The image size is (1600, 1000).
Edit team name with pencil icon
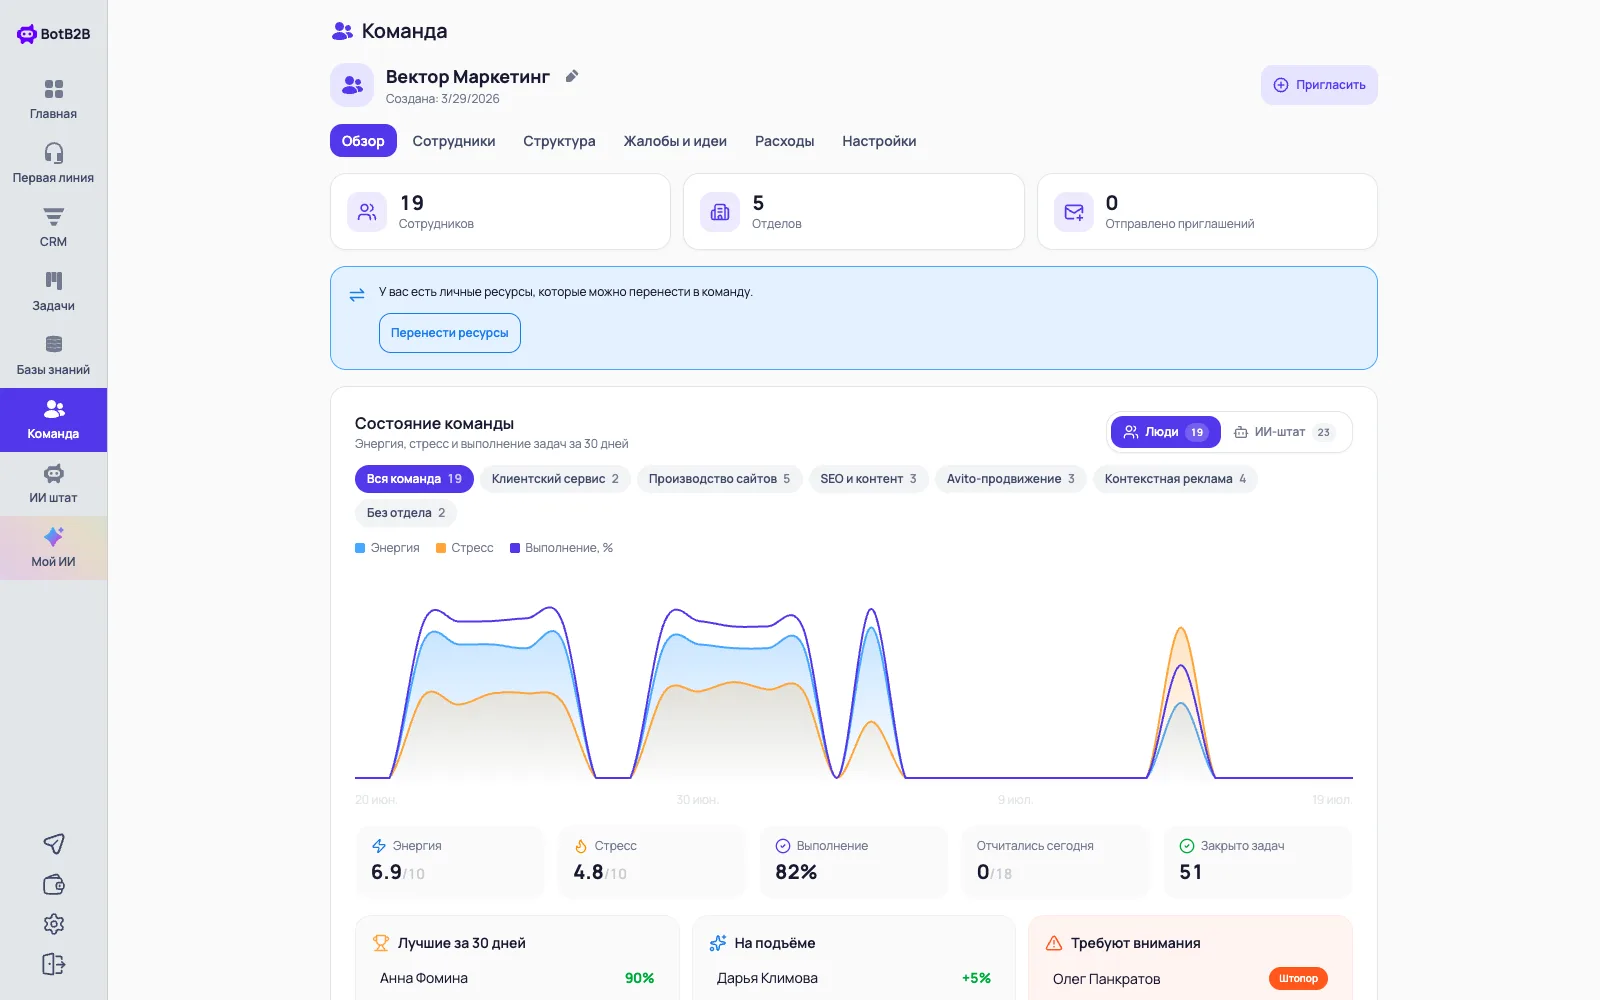[x=572, y=76]
